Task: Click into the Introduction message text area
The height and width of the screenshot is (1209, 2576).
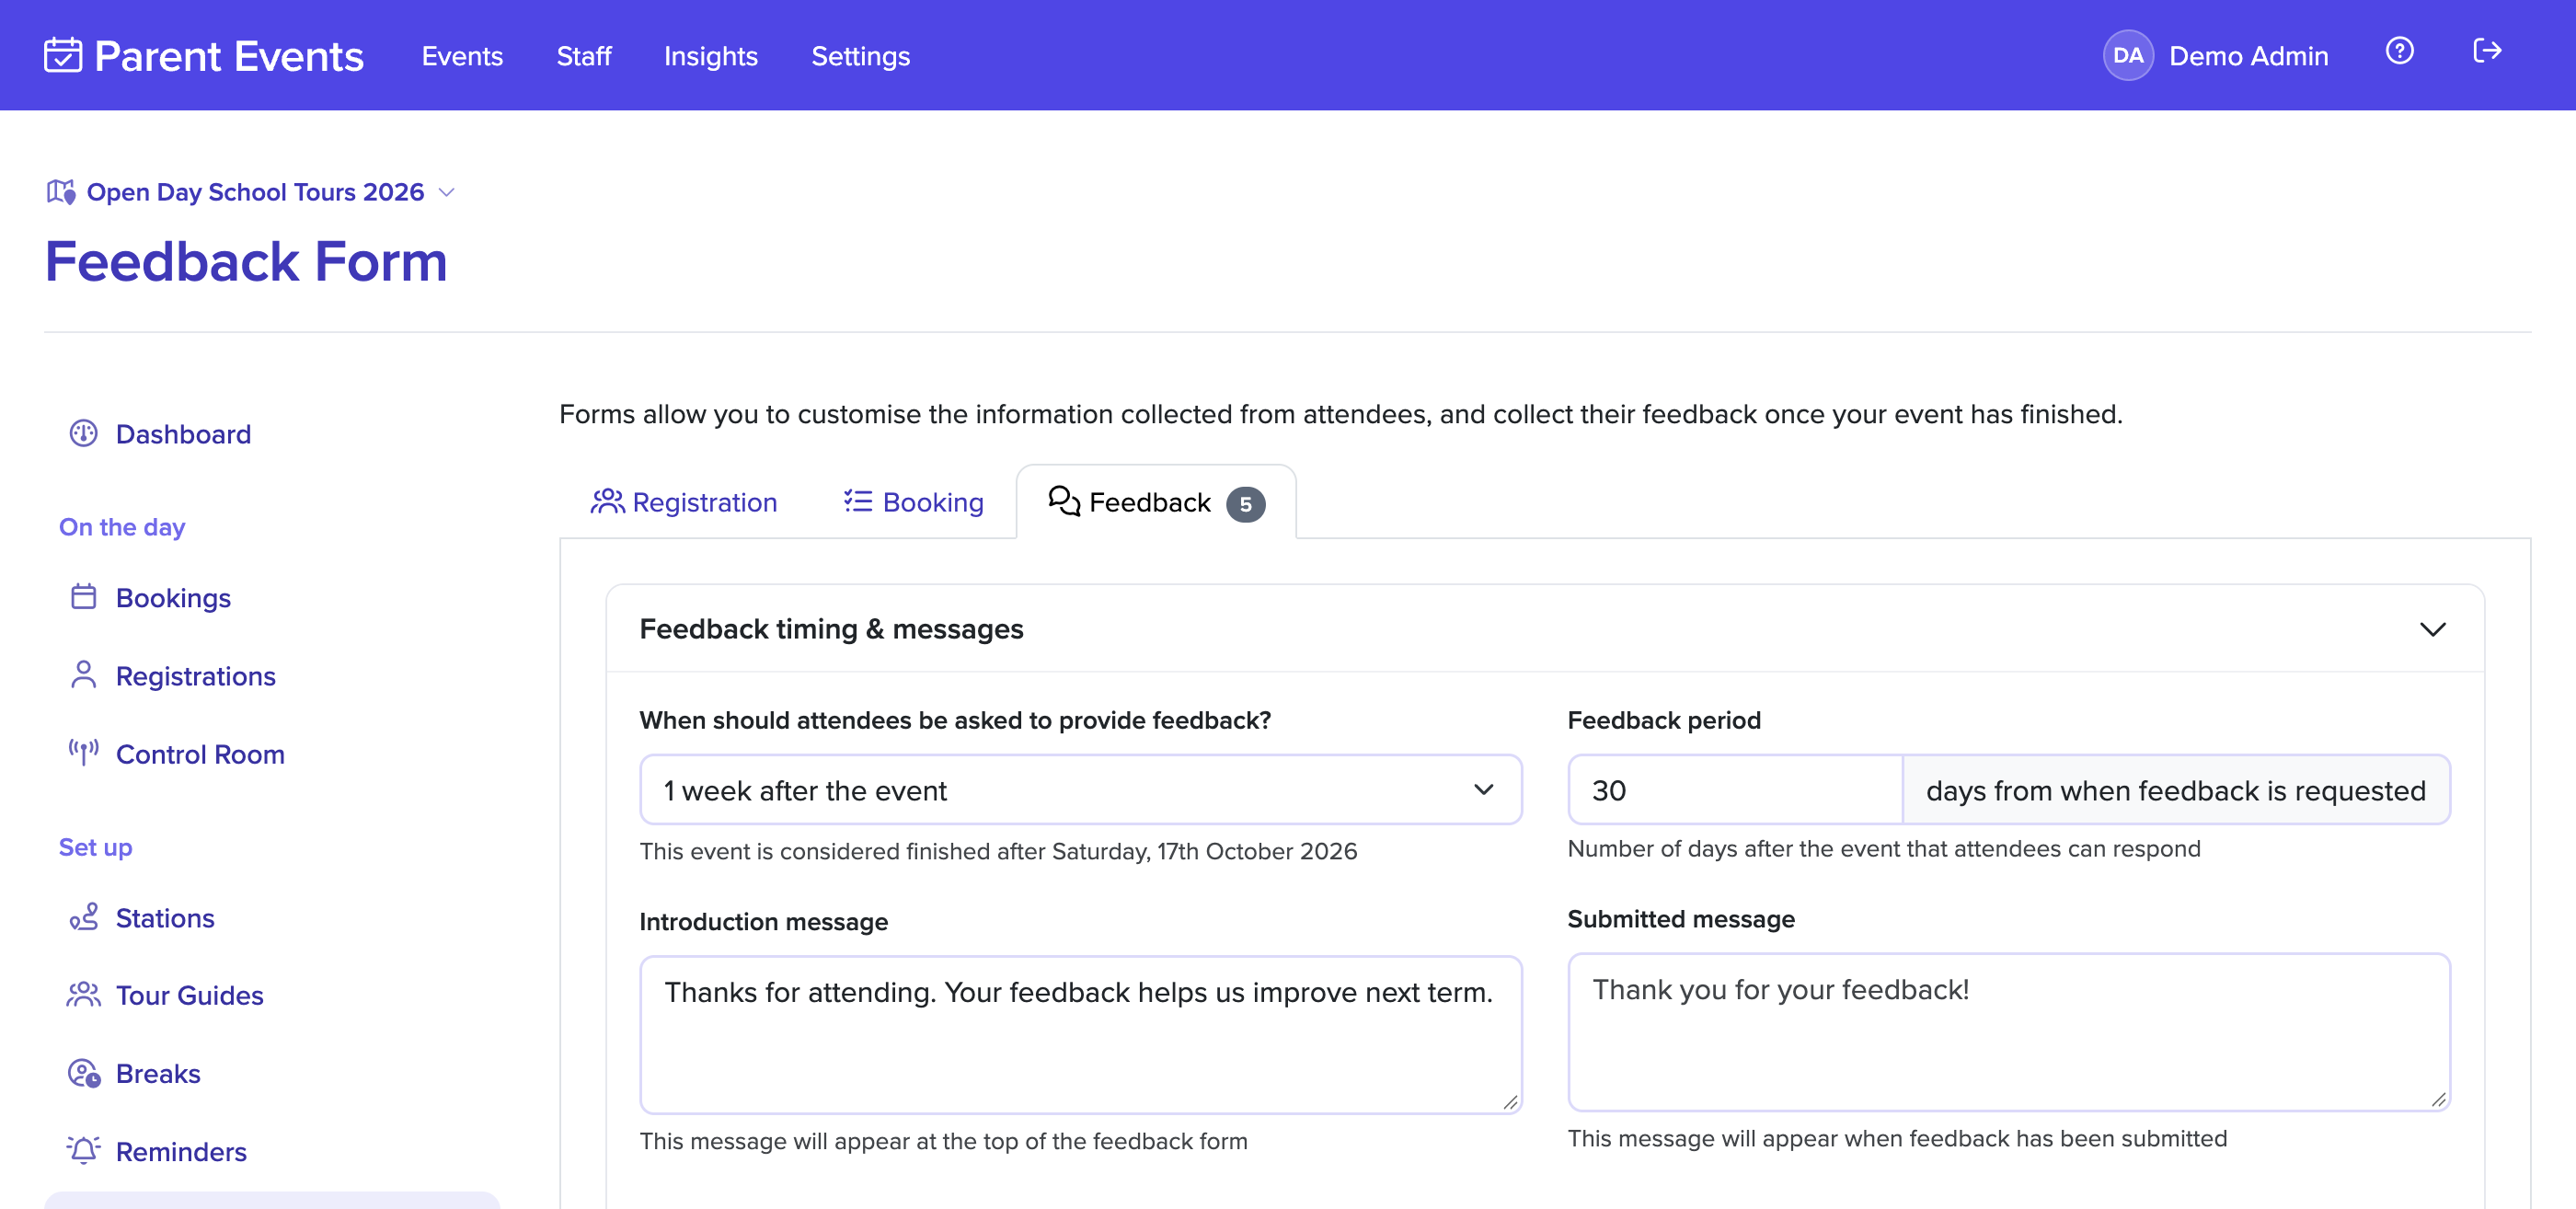Action: [1080, 1034]
